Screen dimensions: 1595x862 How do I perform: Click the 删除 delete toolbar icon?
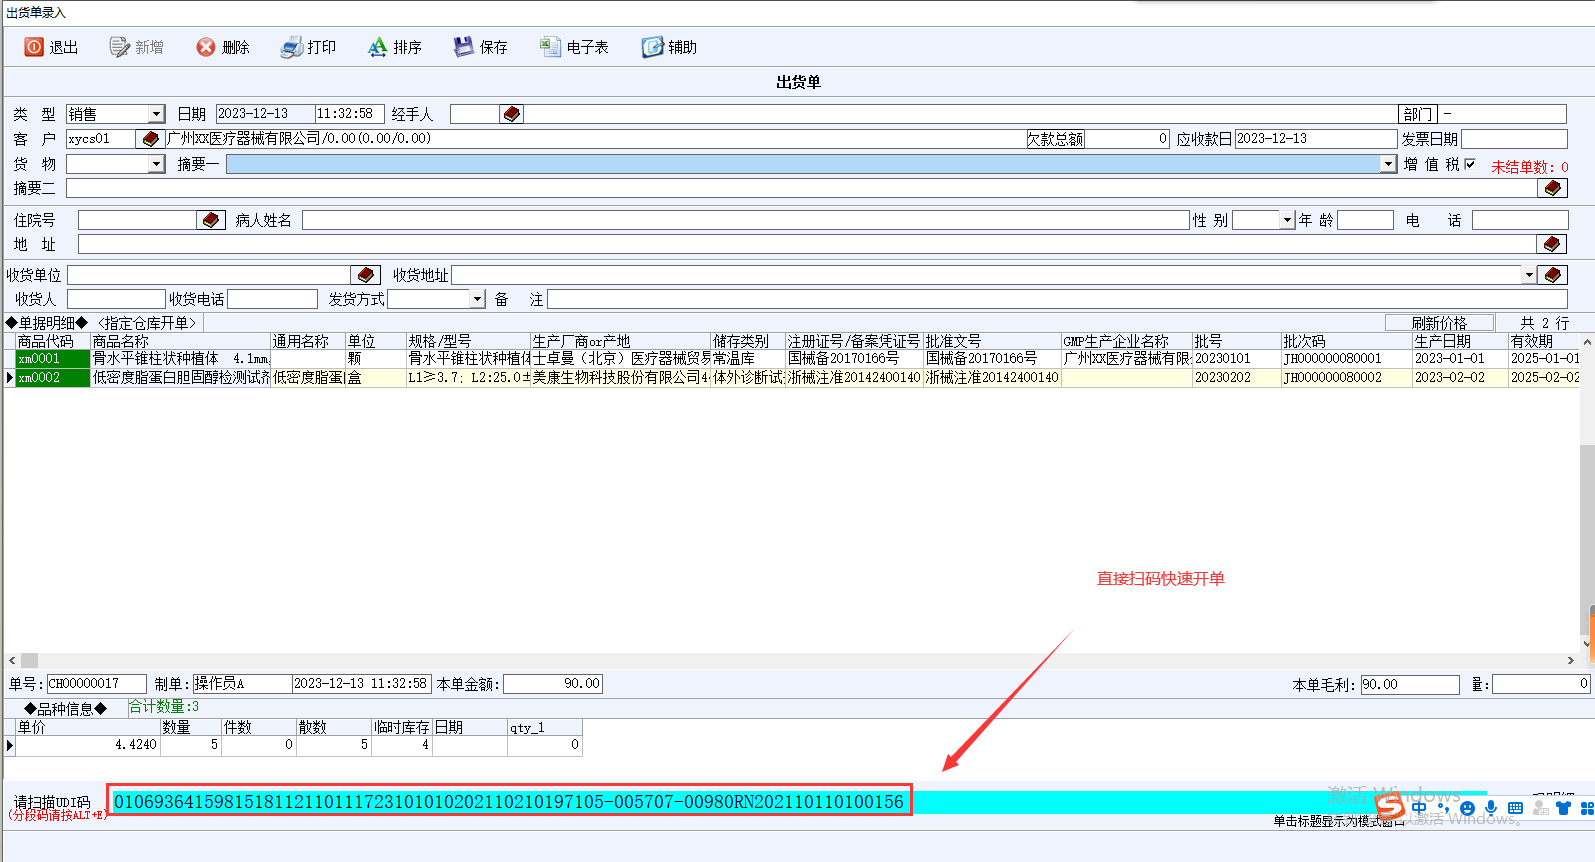[x=206, y=47]
